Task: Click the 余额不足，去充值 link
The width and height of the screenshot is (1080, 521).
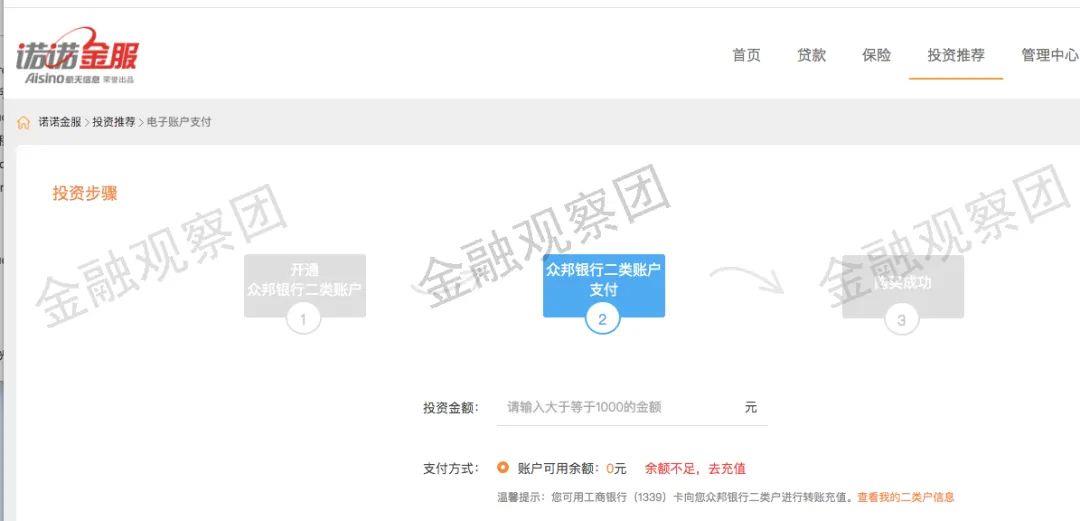Action: pos(695,469)
